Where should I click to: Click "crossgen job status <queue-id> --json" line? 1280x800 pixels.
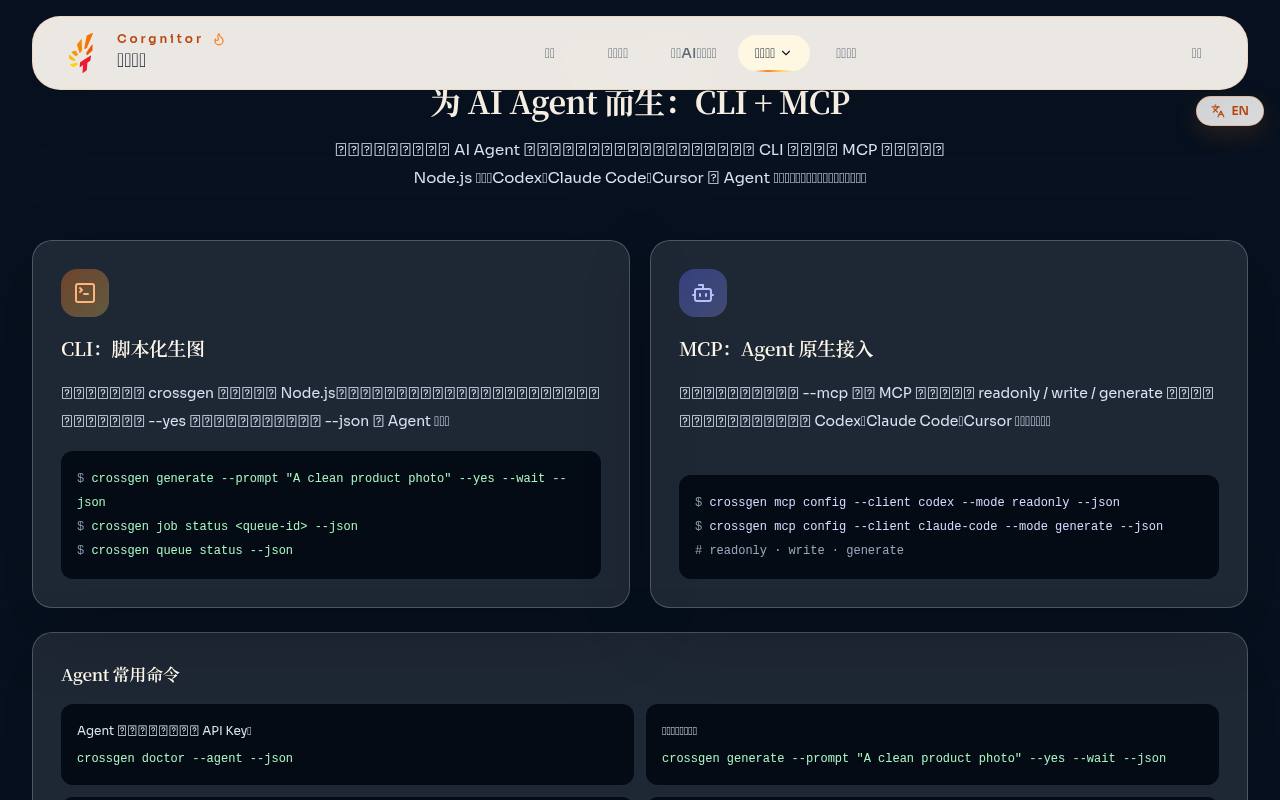[x=217, y=527]
